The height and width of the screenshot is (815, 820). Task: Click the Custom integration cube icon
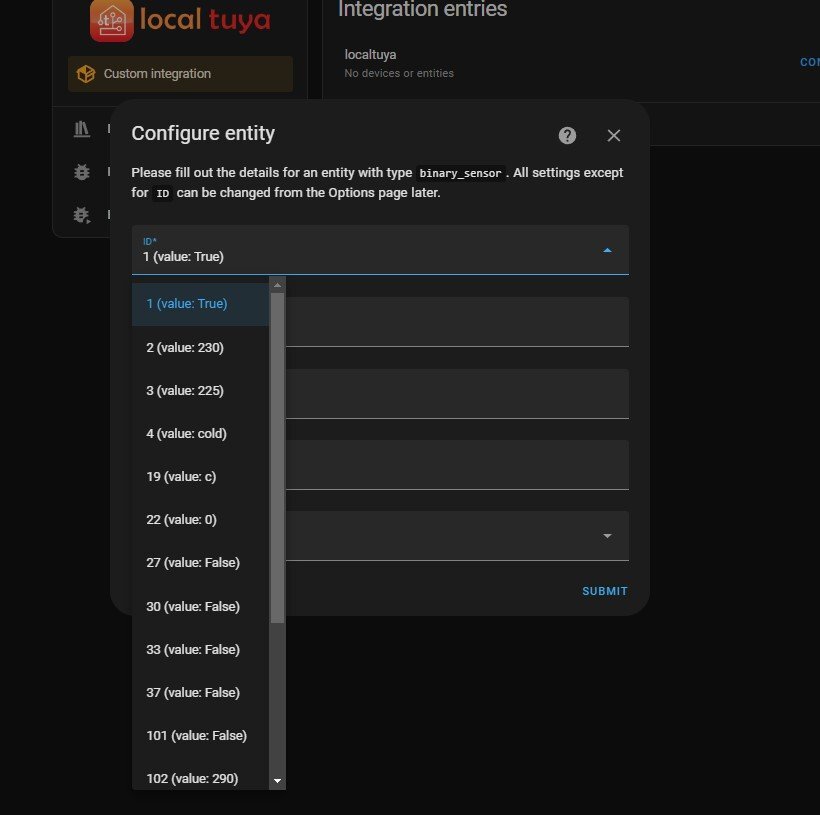86,74
